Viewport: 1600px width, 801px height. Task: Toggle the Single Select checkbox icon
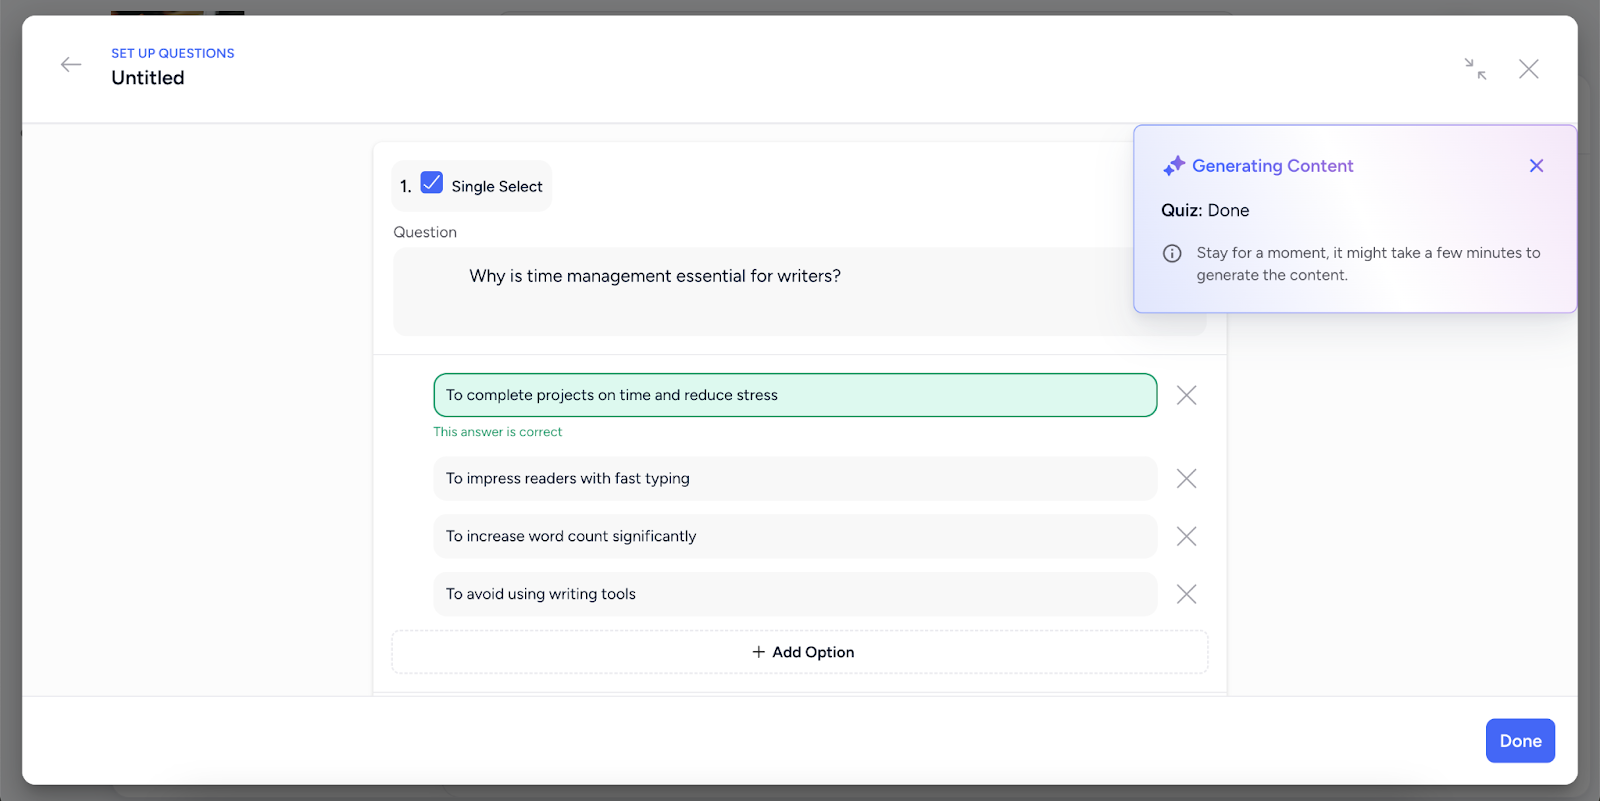(x=432, y=183)
